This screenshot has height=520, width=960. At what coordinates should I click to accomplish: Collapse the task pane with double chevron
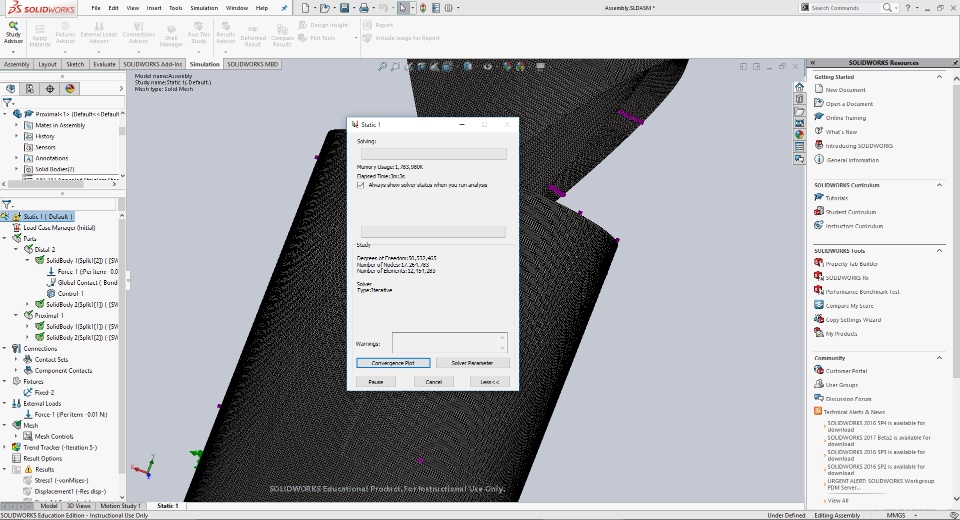coord(813,62)
